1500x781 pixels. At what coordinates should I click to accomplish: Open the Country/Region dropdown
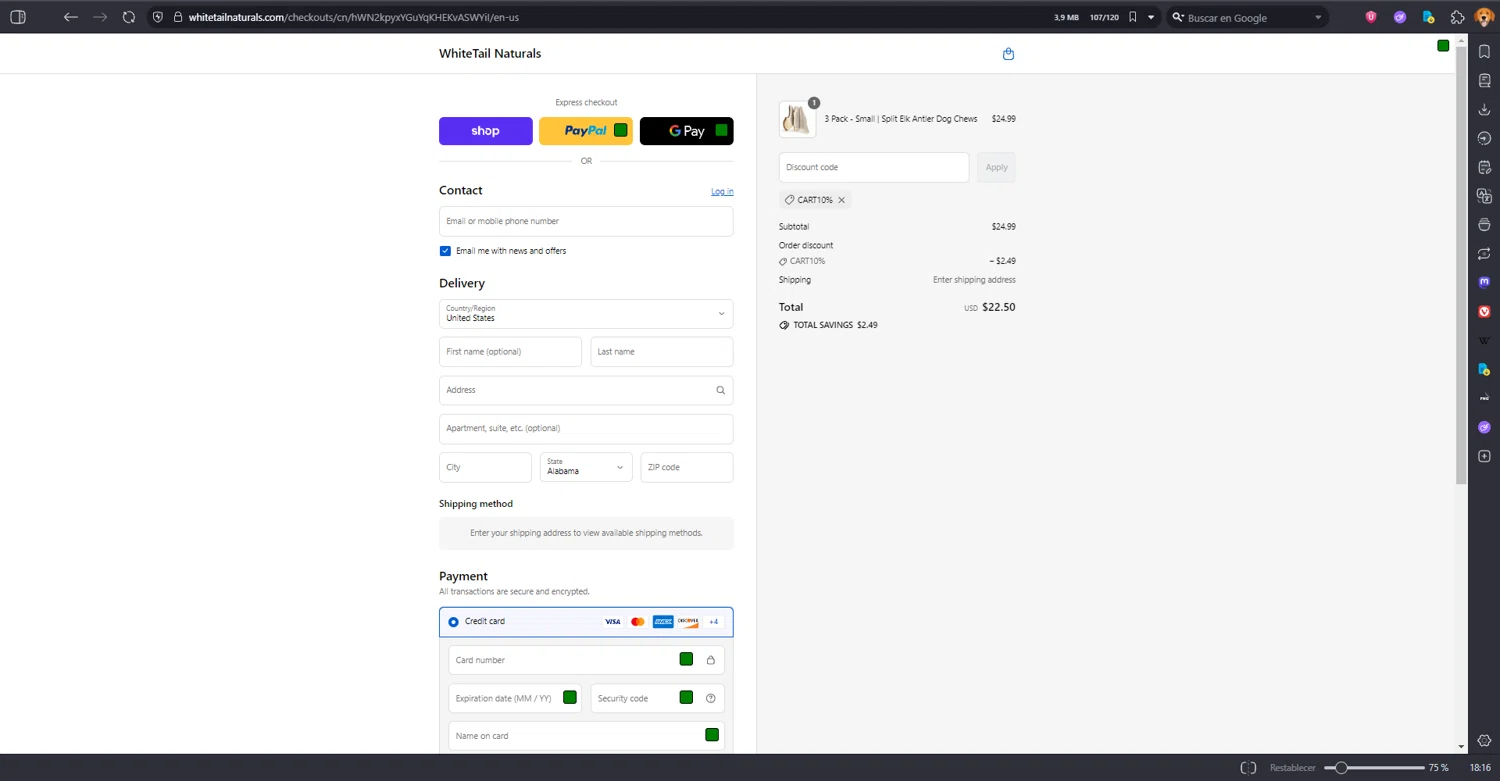586,314
